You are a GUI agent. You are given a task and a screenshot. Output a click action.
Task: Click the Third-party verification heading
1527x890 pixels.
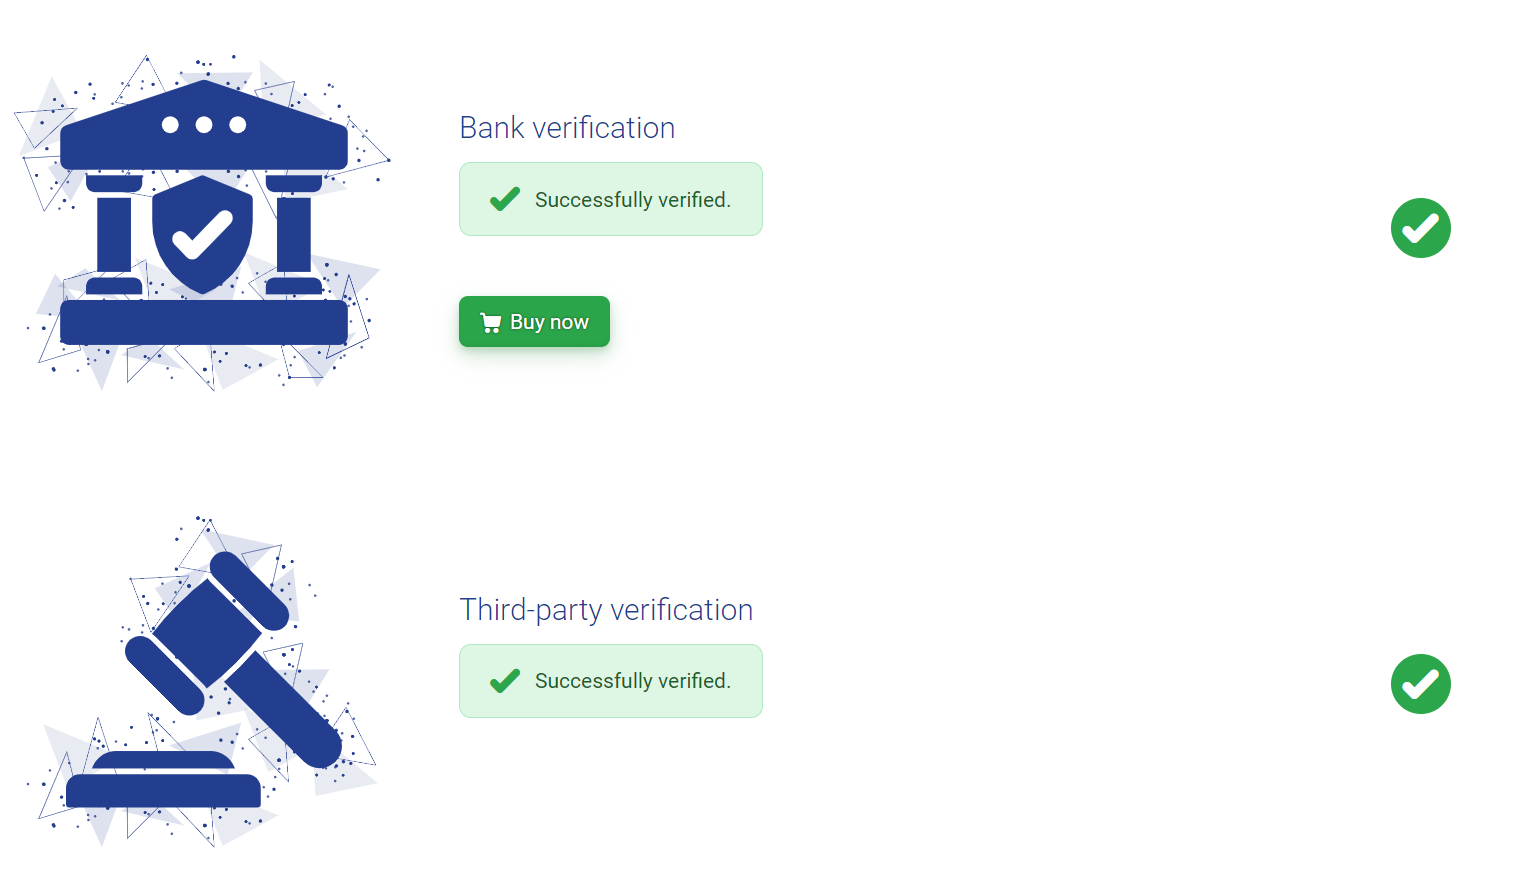606,610
